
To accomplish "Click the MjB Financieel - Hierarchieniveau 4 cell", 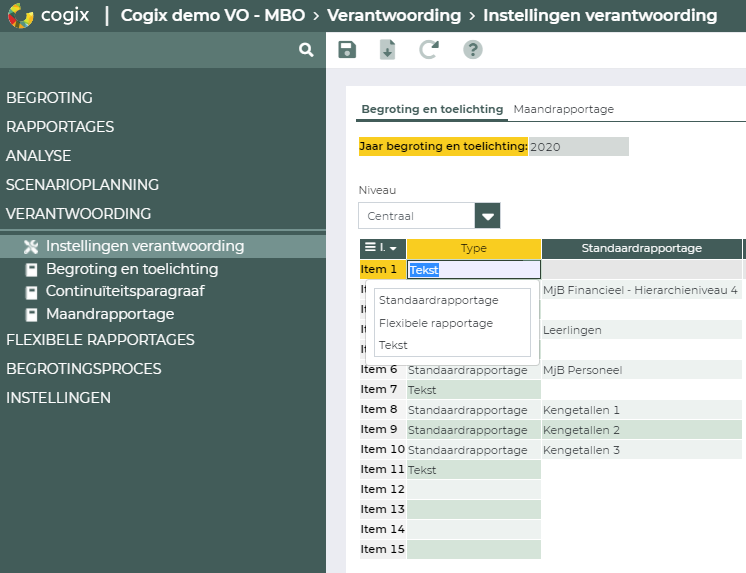I will coord(641,290).
